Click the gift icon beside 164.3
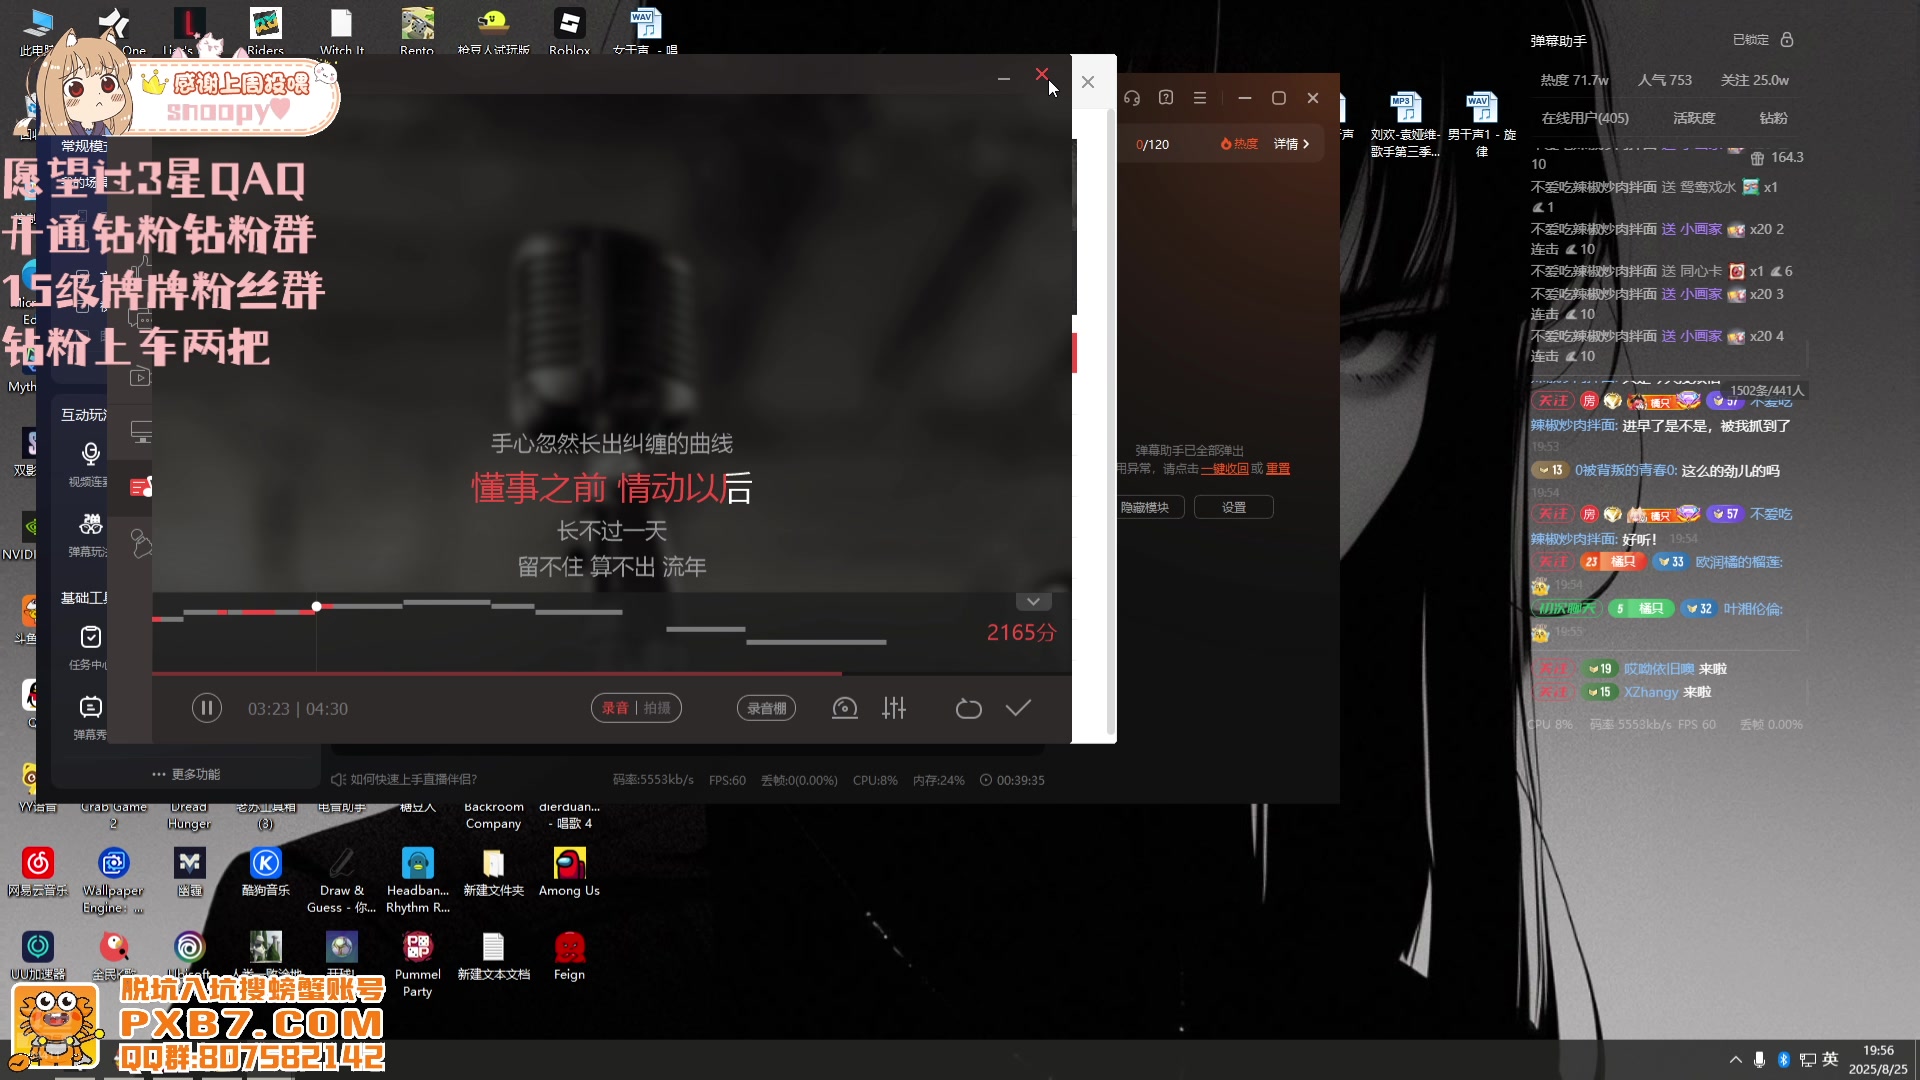 point(1757,158)
